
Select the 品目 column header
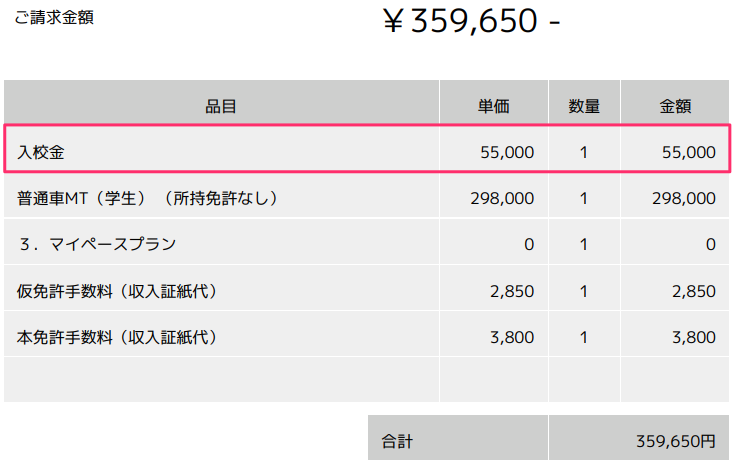click(221, 105)
